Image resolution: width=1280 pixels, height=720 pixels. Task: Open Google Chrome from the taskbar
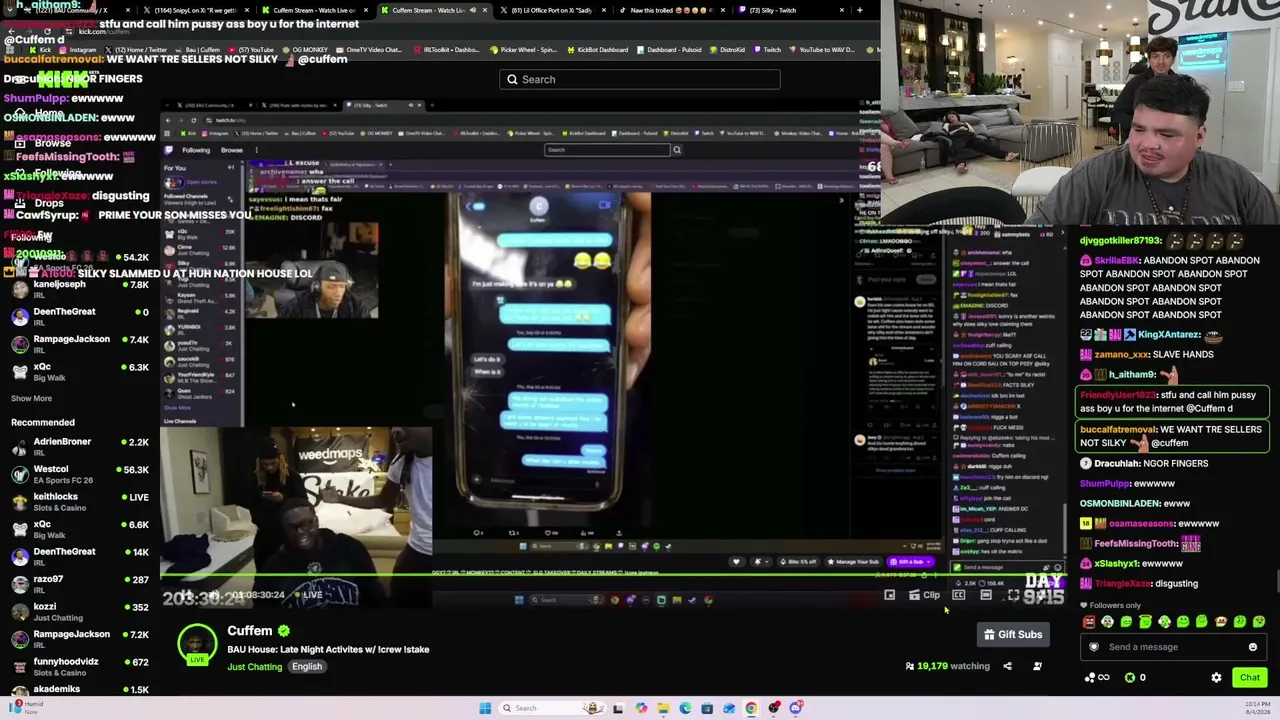pos(751,709)
